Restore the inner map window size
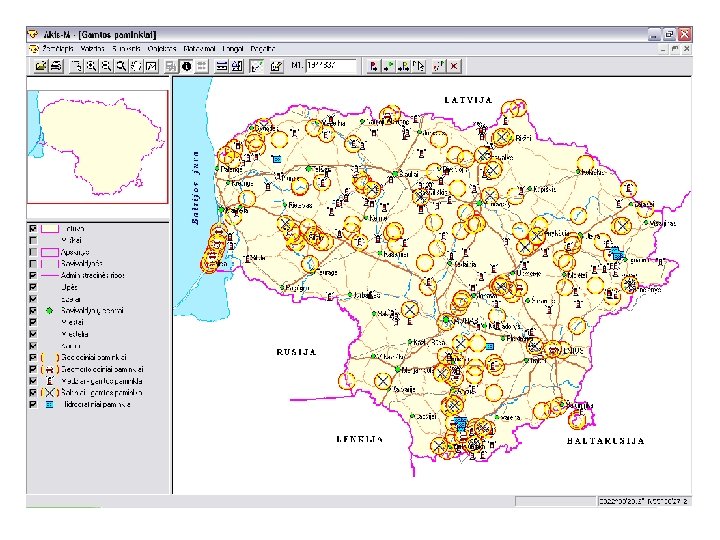Screen dimensions: 720x540 point(675,49)
